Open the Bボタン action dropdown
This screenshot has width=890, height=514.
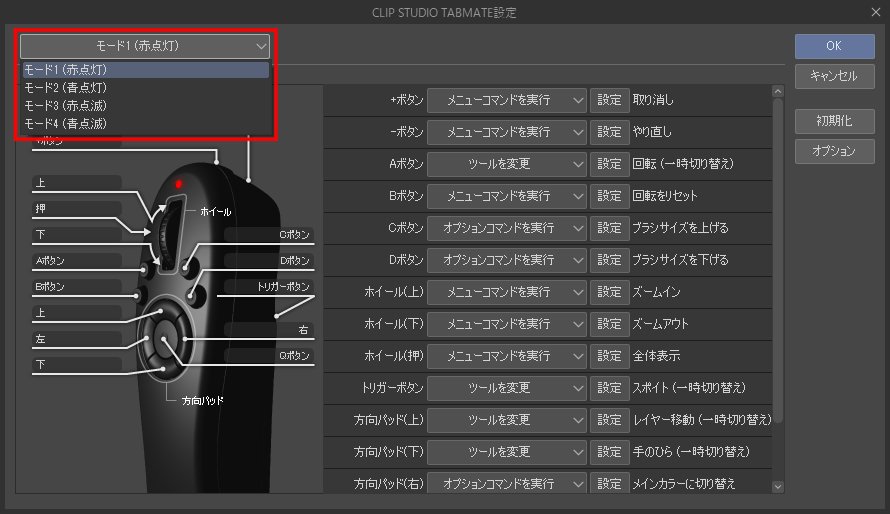[x=507, y=196]
